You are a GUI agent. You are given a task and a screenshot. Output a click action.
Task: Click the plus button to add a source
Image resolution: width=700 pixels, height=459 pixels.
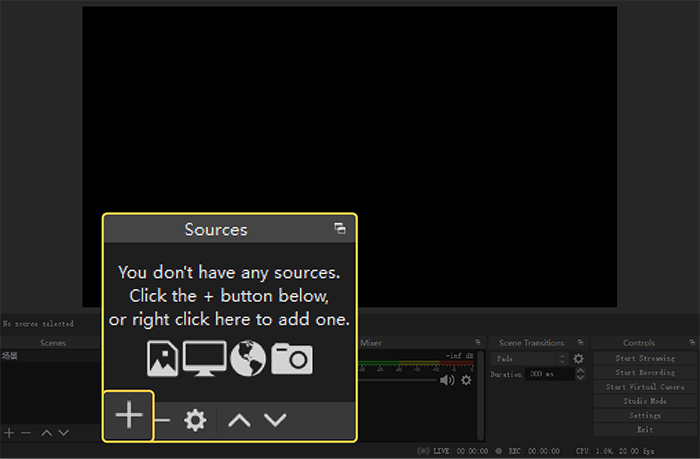click(x=129, y=416)
